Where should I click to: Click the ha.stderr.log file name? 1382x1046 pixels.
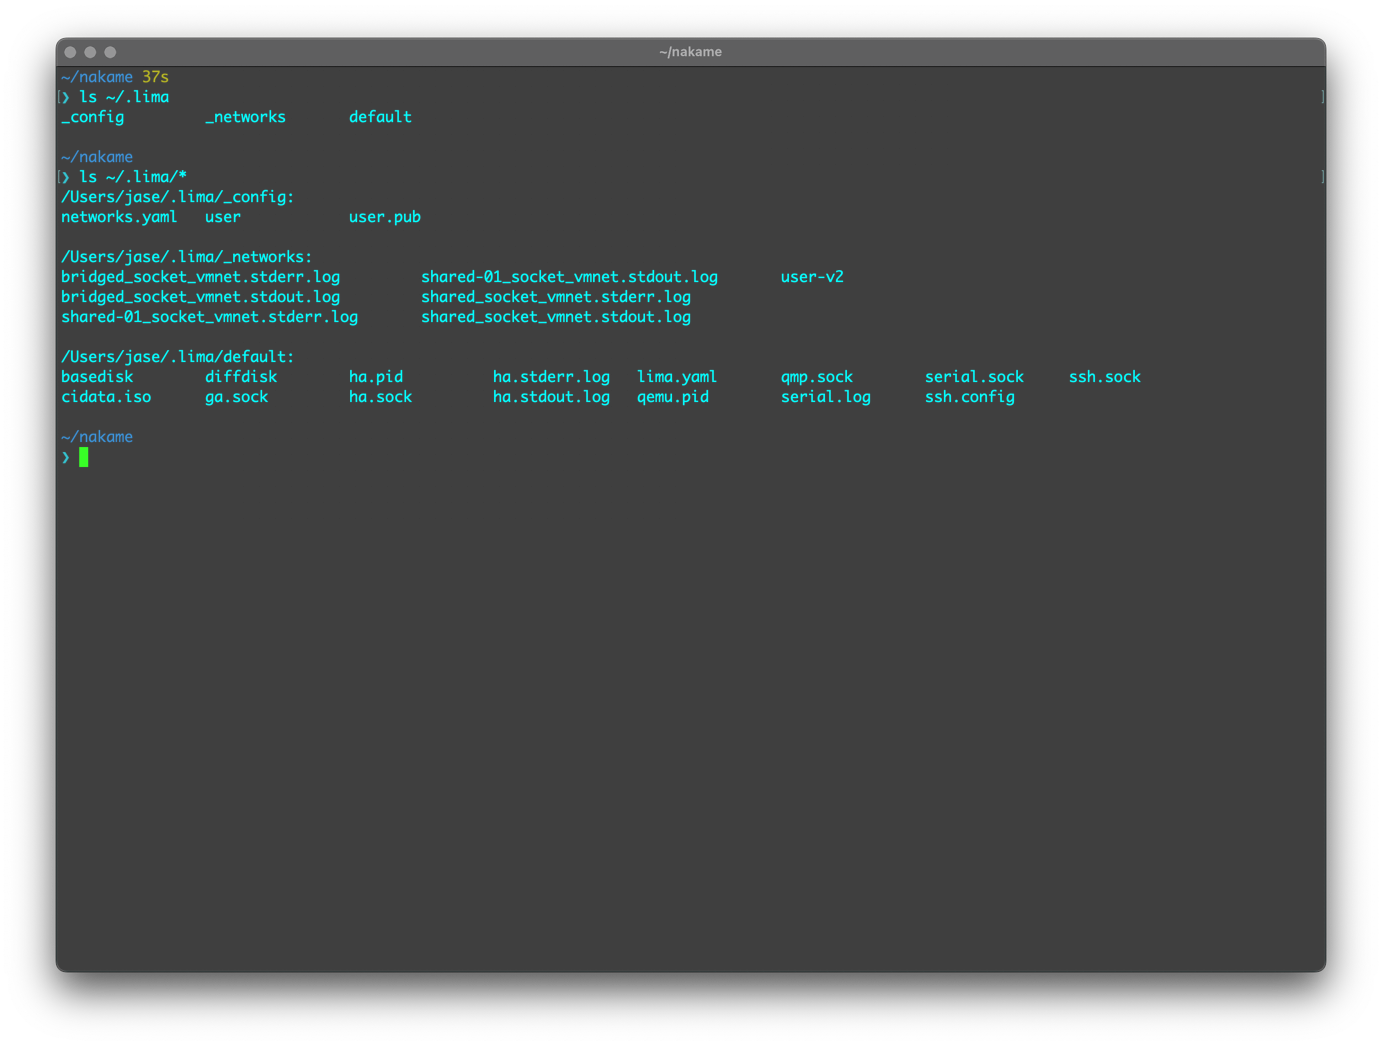coord(551,377)
